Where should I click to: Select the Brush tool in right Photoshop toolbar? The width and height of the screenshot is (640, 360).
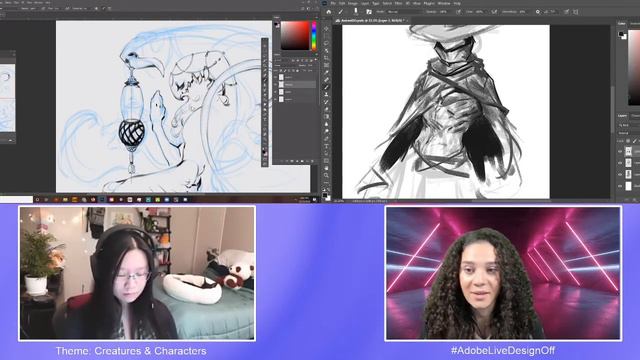326,87
